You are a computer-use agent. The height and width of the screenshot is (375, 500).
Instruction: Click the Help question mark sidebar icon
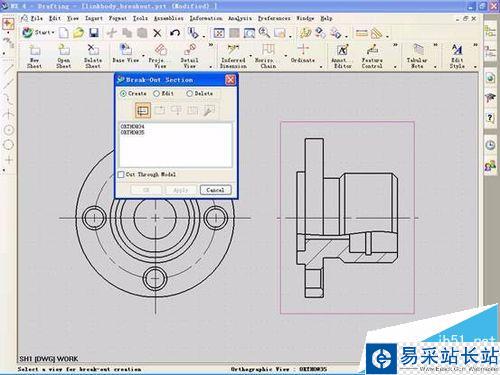coord(490,118)
